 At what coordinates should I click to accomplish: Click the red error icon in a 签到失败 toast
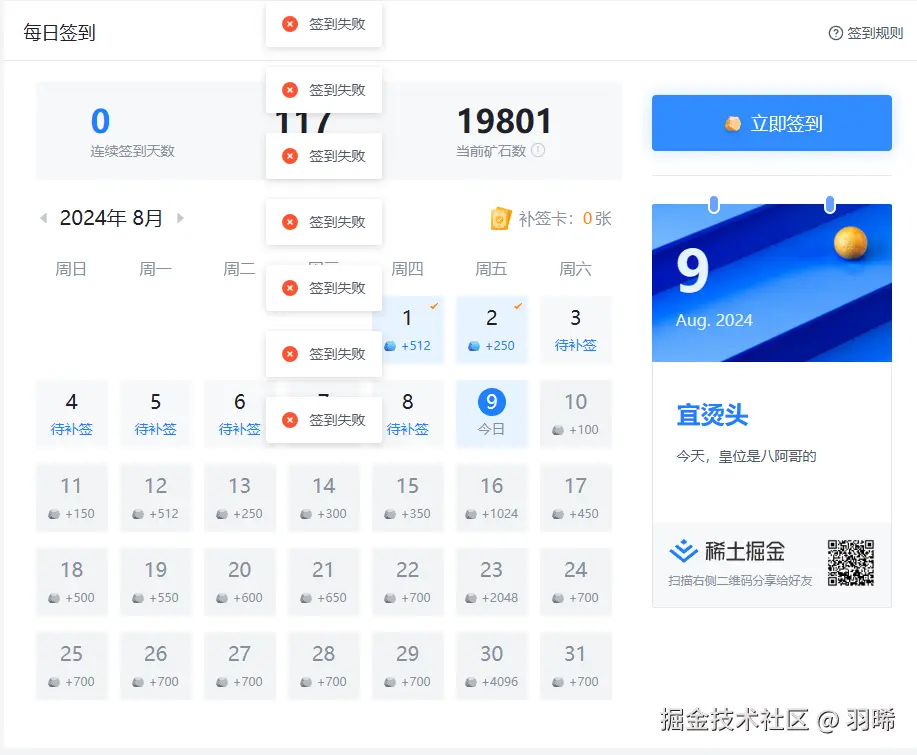coord(291,24)
